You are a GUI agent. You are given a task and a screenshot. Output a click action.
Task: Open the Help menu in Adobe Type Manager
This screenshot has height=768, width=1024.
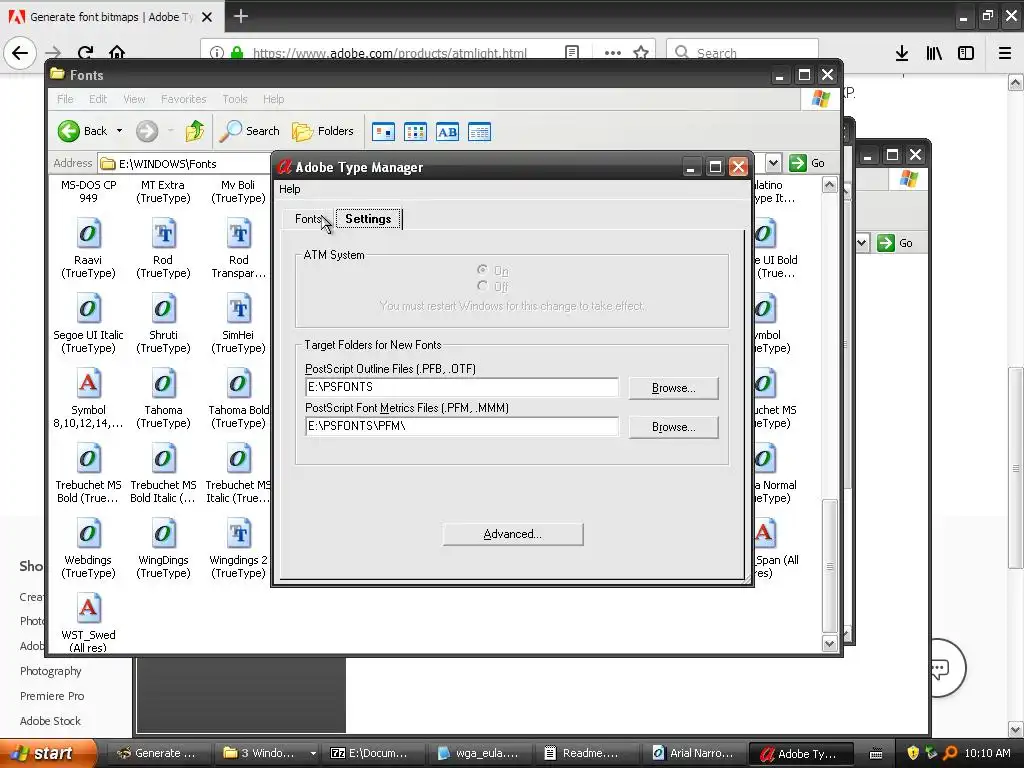(x=290, y=189)
